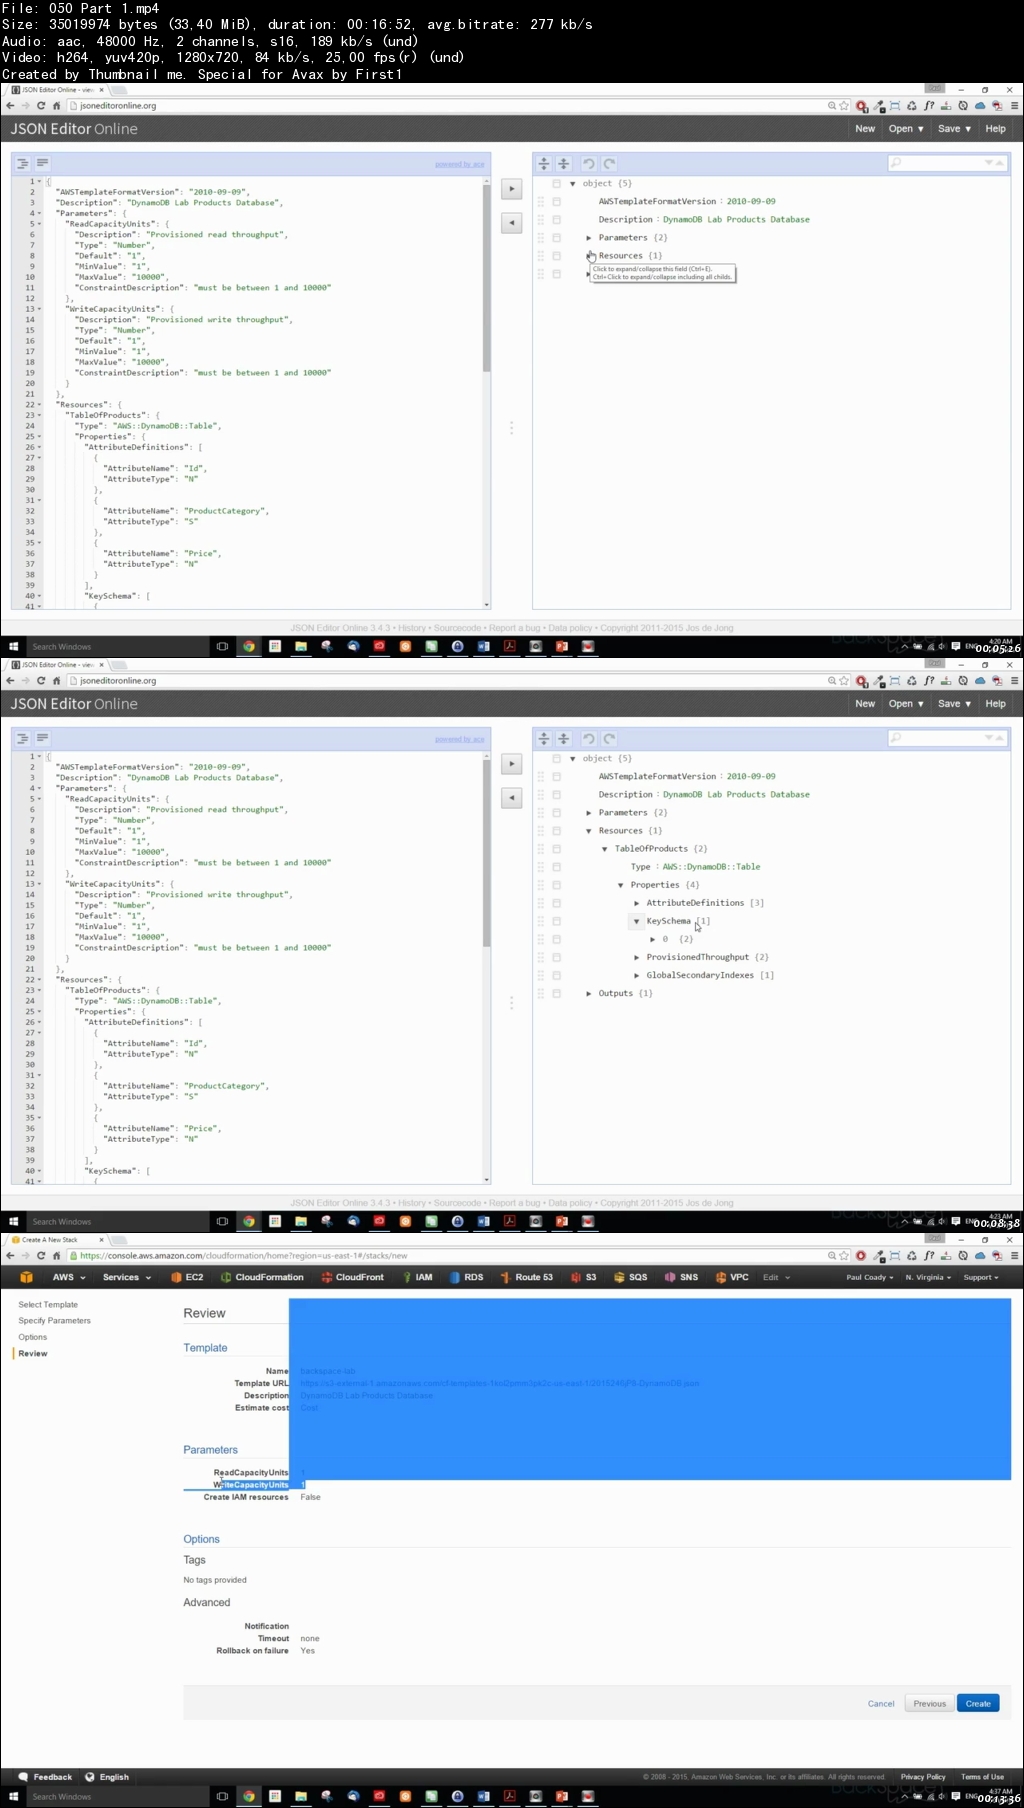The height and width of the screenshot is (1808, 1024).
Task: Expand the AttributeDefinitions [3] node in the 00:08:38 frame
Action: 637,903
